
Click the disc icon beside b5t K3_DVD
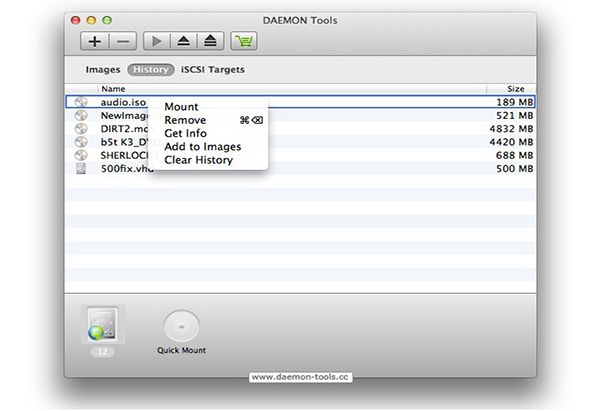coord(81,142)
